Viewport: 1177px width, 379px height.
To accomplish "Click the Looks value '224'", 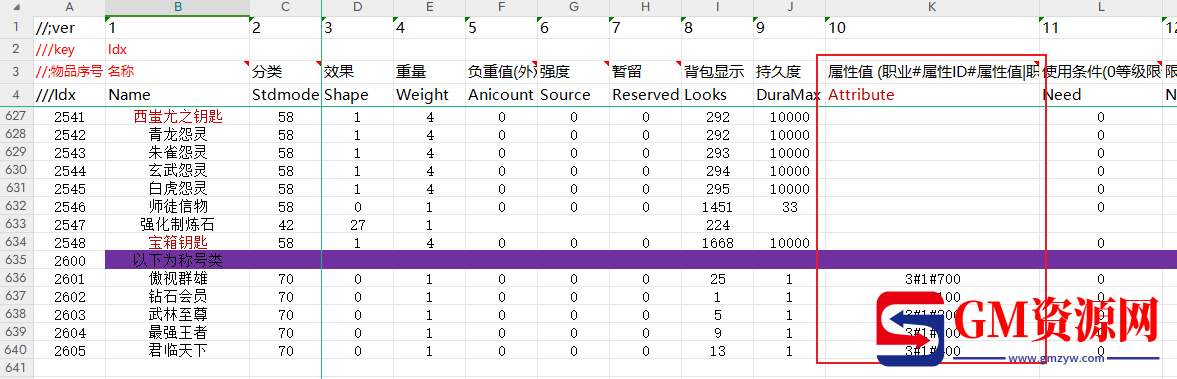I will [718, 224].
